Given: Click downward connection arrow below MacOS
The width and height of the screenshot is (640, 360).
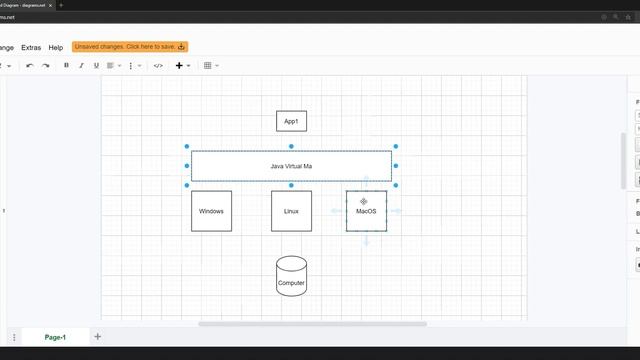Looking at the screenshot, I should [367, 242].
